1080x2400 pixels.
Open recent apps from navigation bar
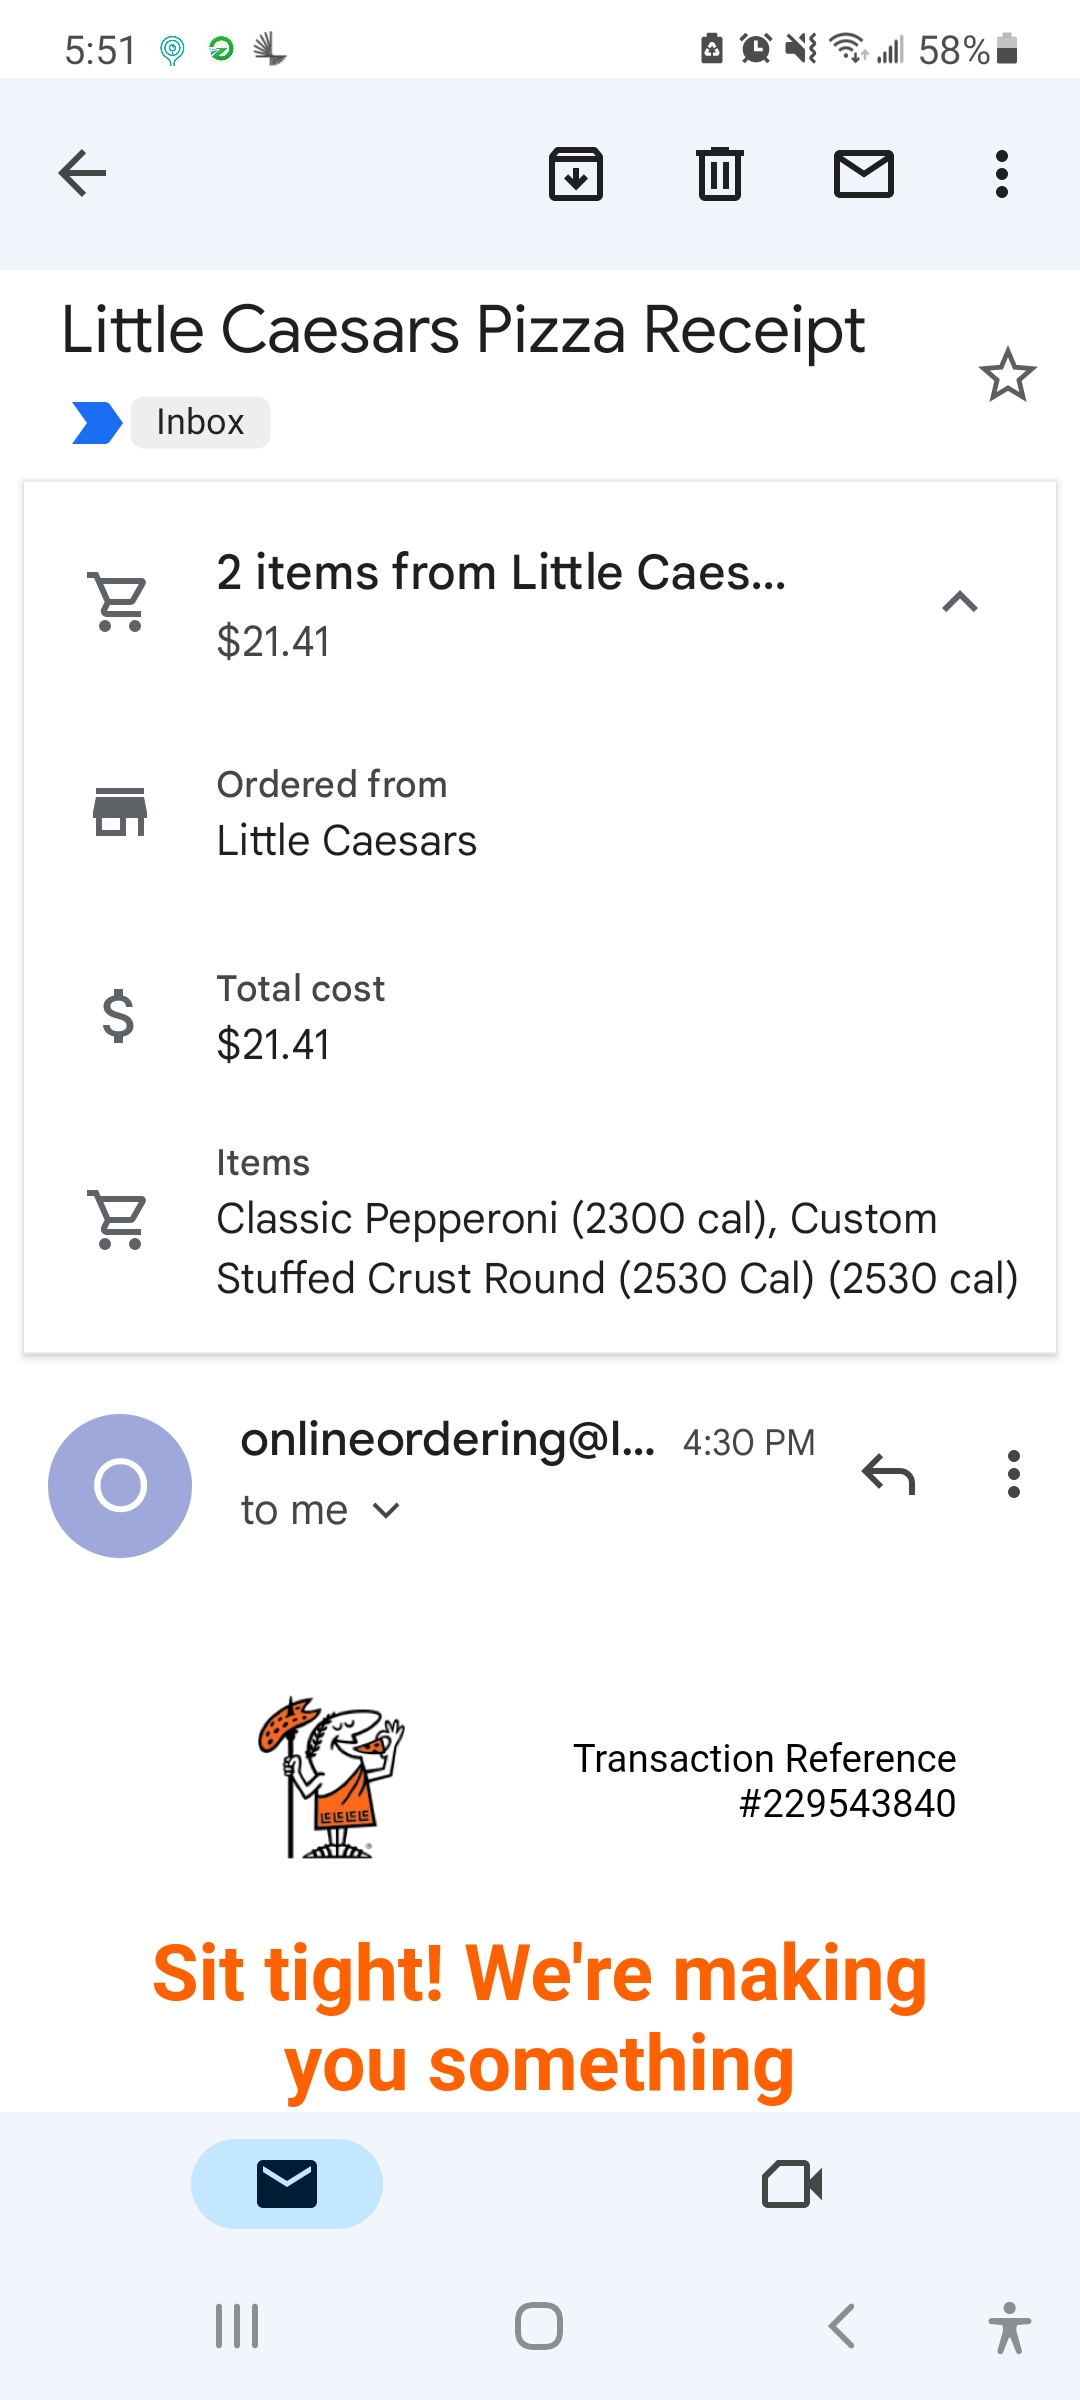pos(237,2326)
